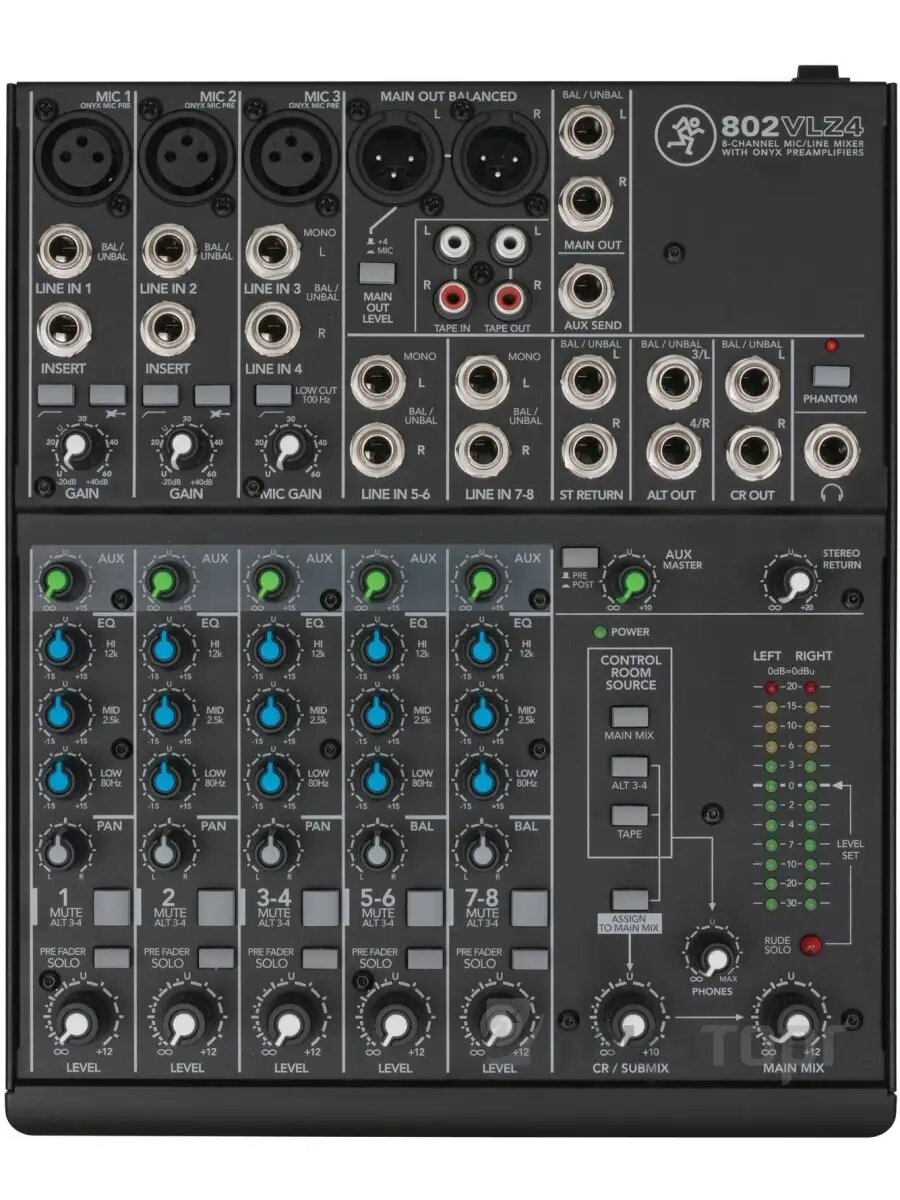Screen dimensions: 900x1200
Task: Click the channel 5-6 BAL knob
Action: click(375, 850)
